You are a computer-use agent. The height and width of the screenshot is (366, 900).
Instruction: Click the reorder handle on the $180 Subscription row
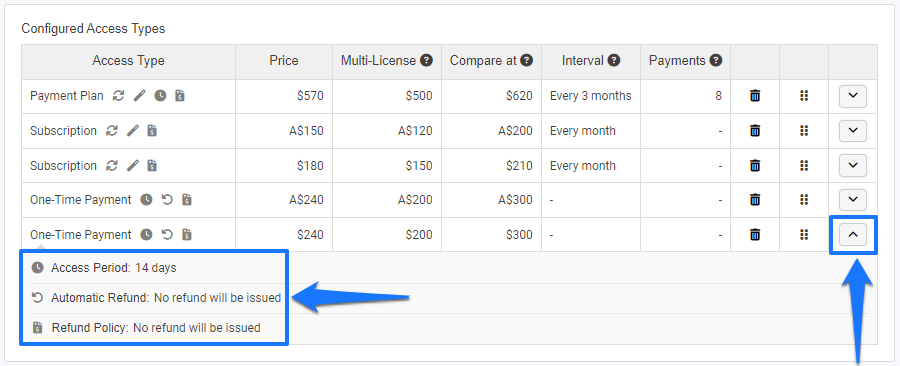(x=804, y=166)
